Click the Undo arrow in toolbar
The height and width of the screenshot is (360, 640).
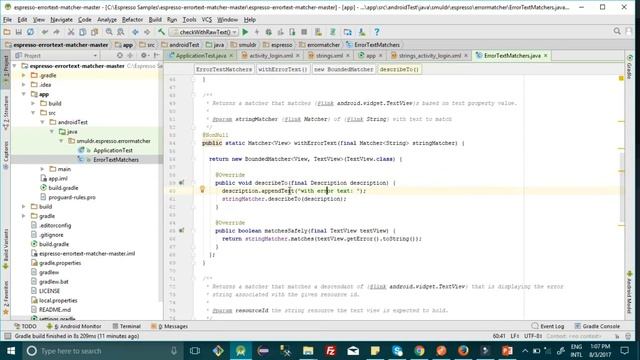(x=44, y=32)
